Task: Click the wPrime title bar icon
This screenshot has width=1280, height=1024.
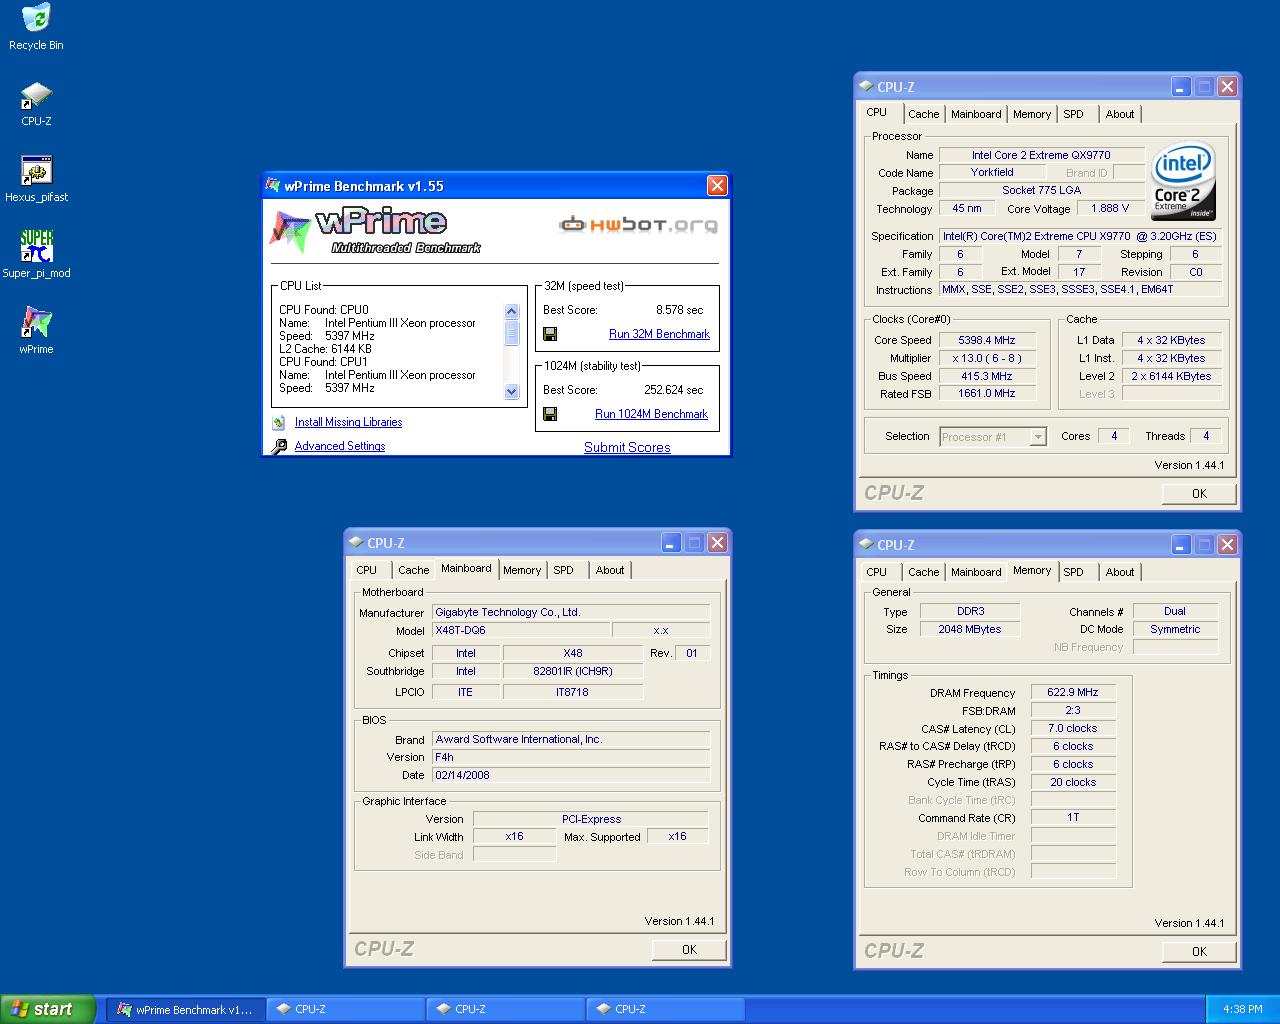Action: point(273,186)
